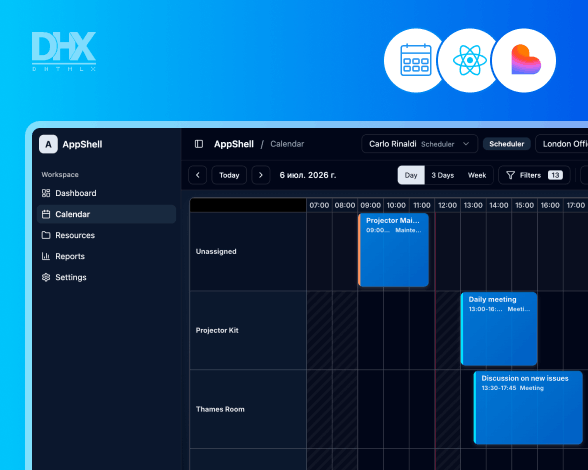Open the Reports page

click(x=106, y=256)
